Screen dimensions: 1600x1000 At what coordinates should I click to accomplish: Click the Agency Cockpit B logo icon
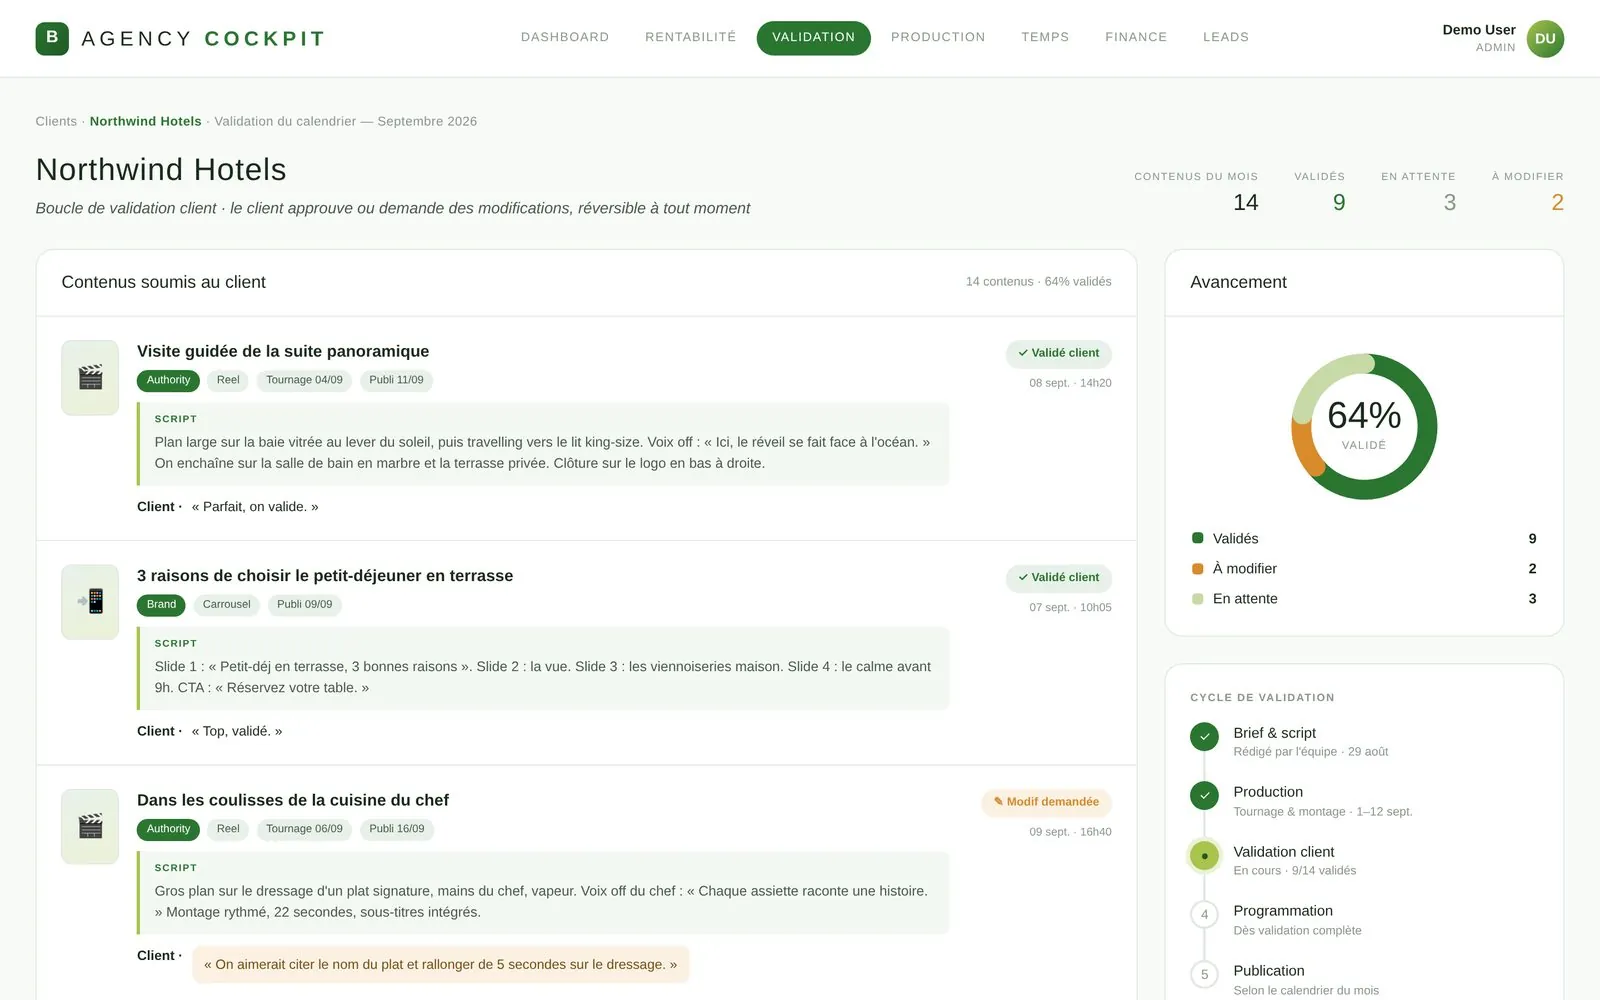tap(52, 38)
